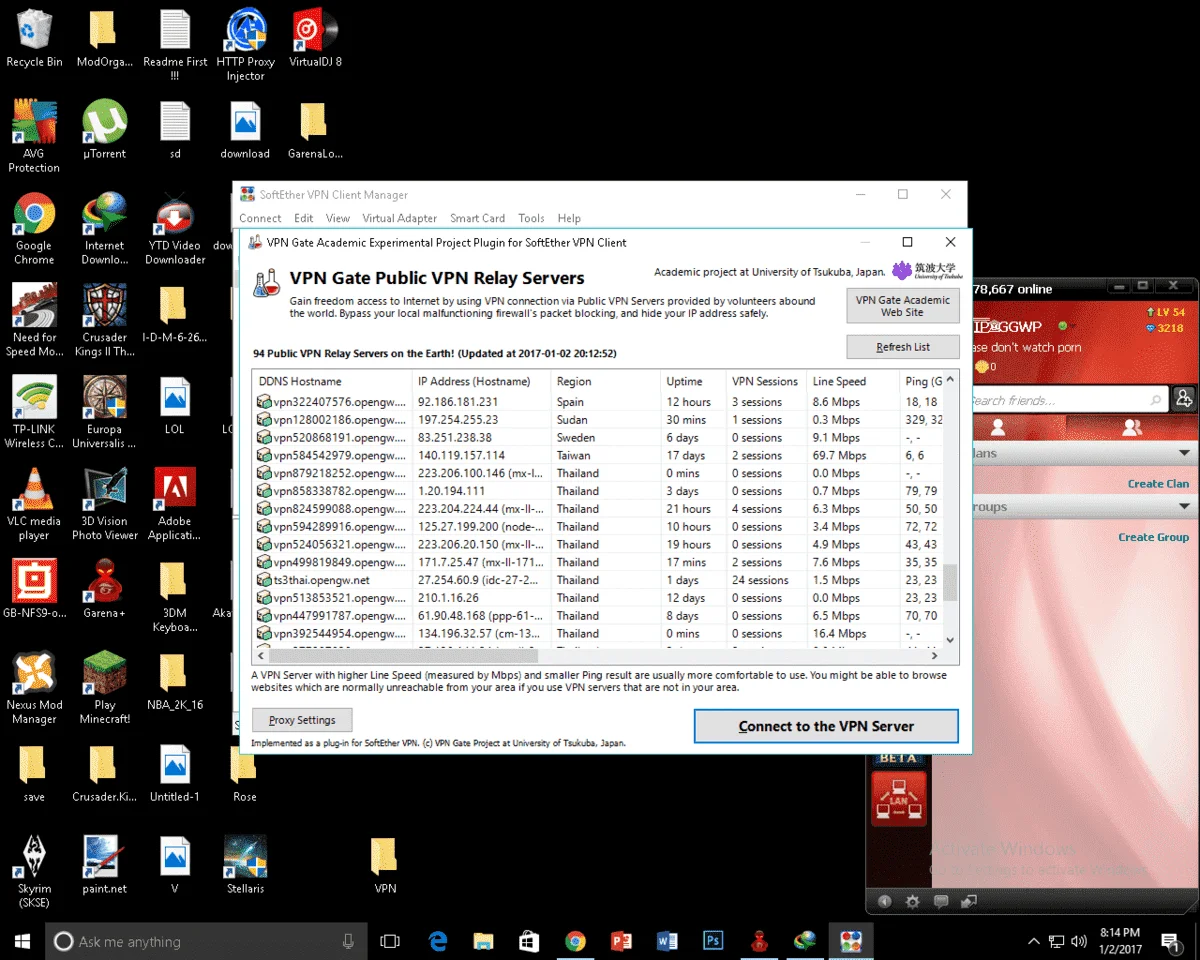Select the TP-LINK Wireless desktop icon
1200x960 pixels.
[34, 412]
